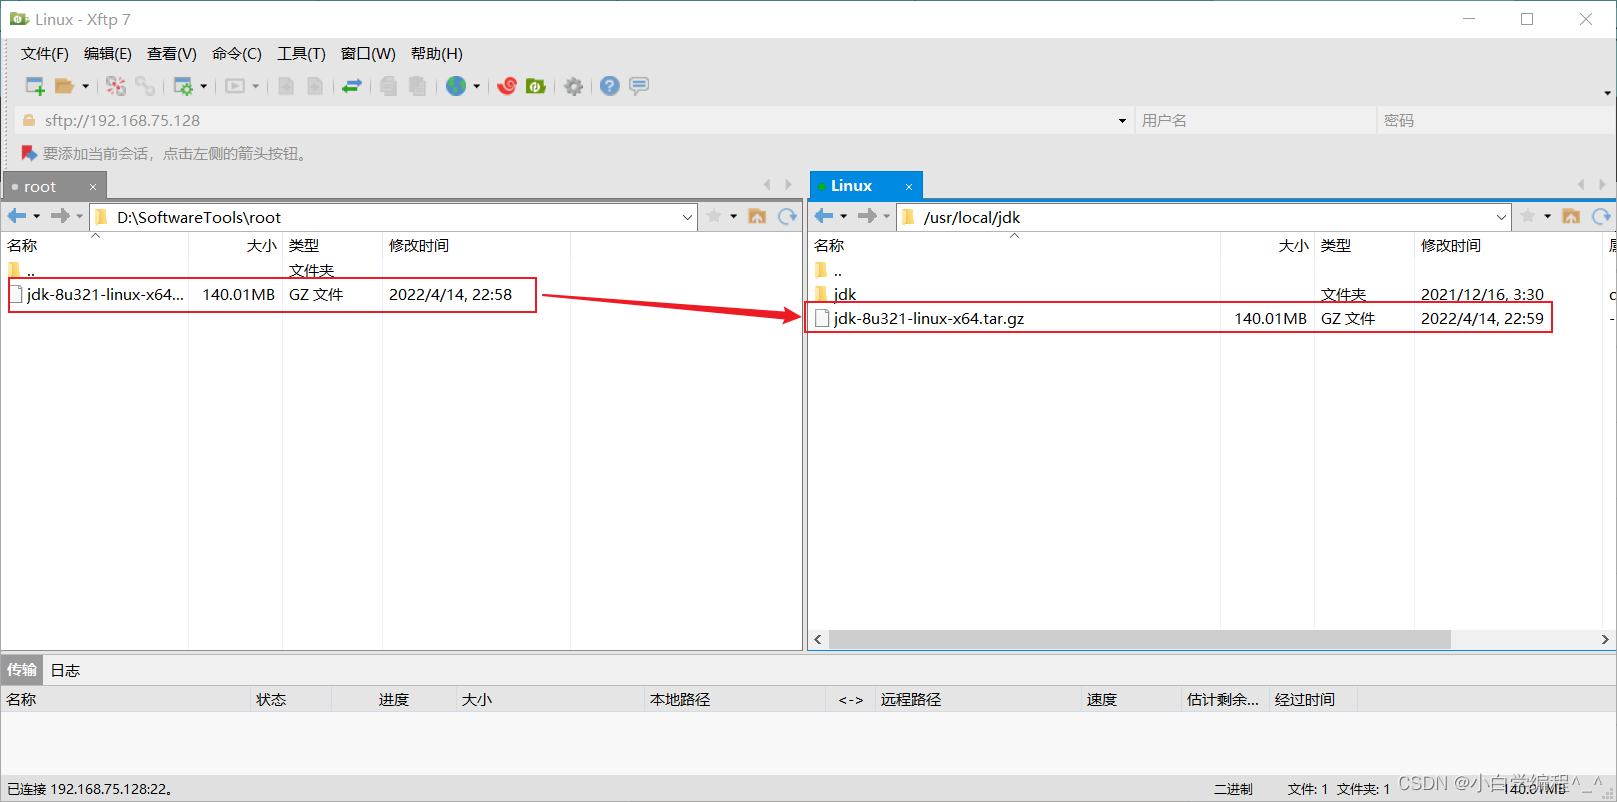The image size is (1617, 802).
Task: Open the 编辑(E) menu
Action: point(108,54)
